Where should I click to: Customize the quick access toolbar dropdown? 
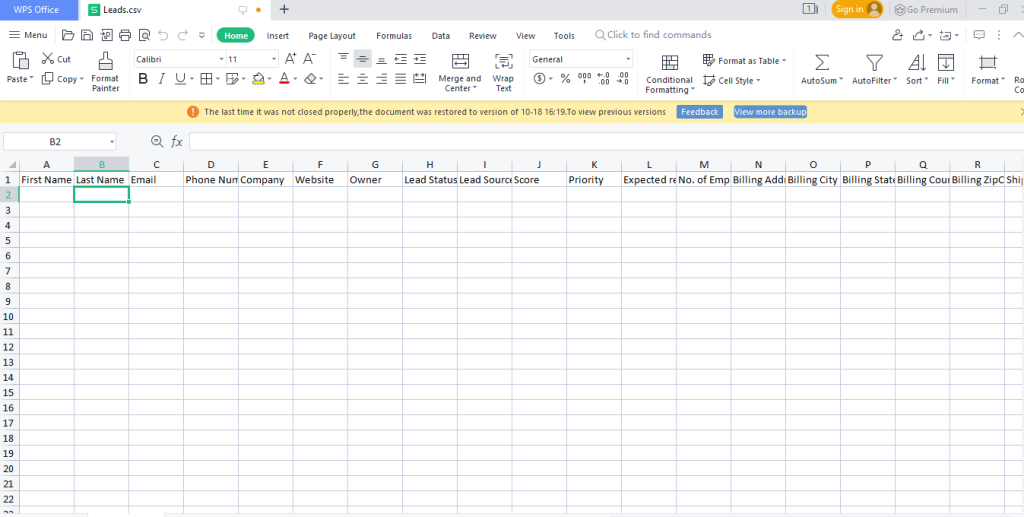tap(202, 35)
